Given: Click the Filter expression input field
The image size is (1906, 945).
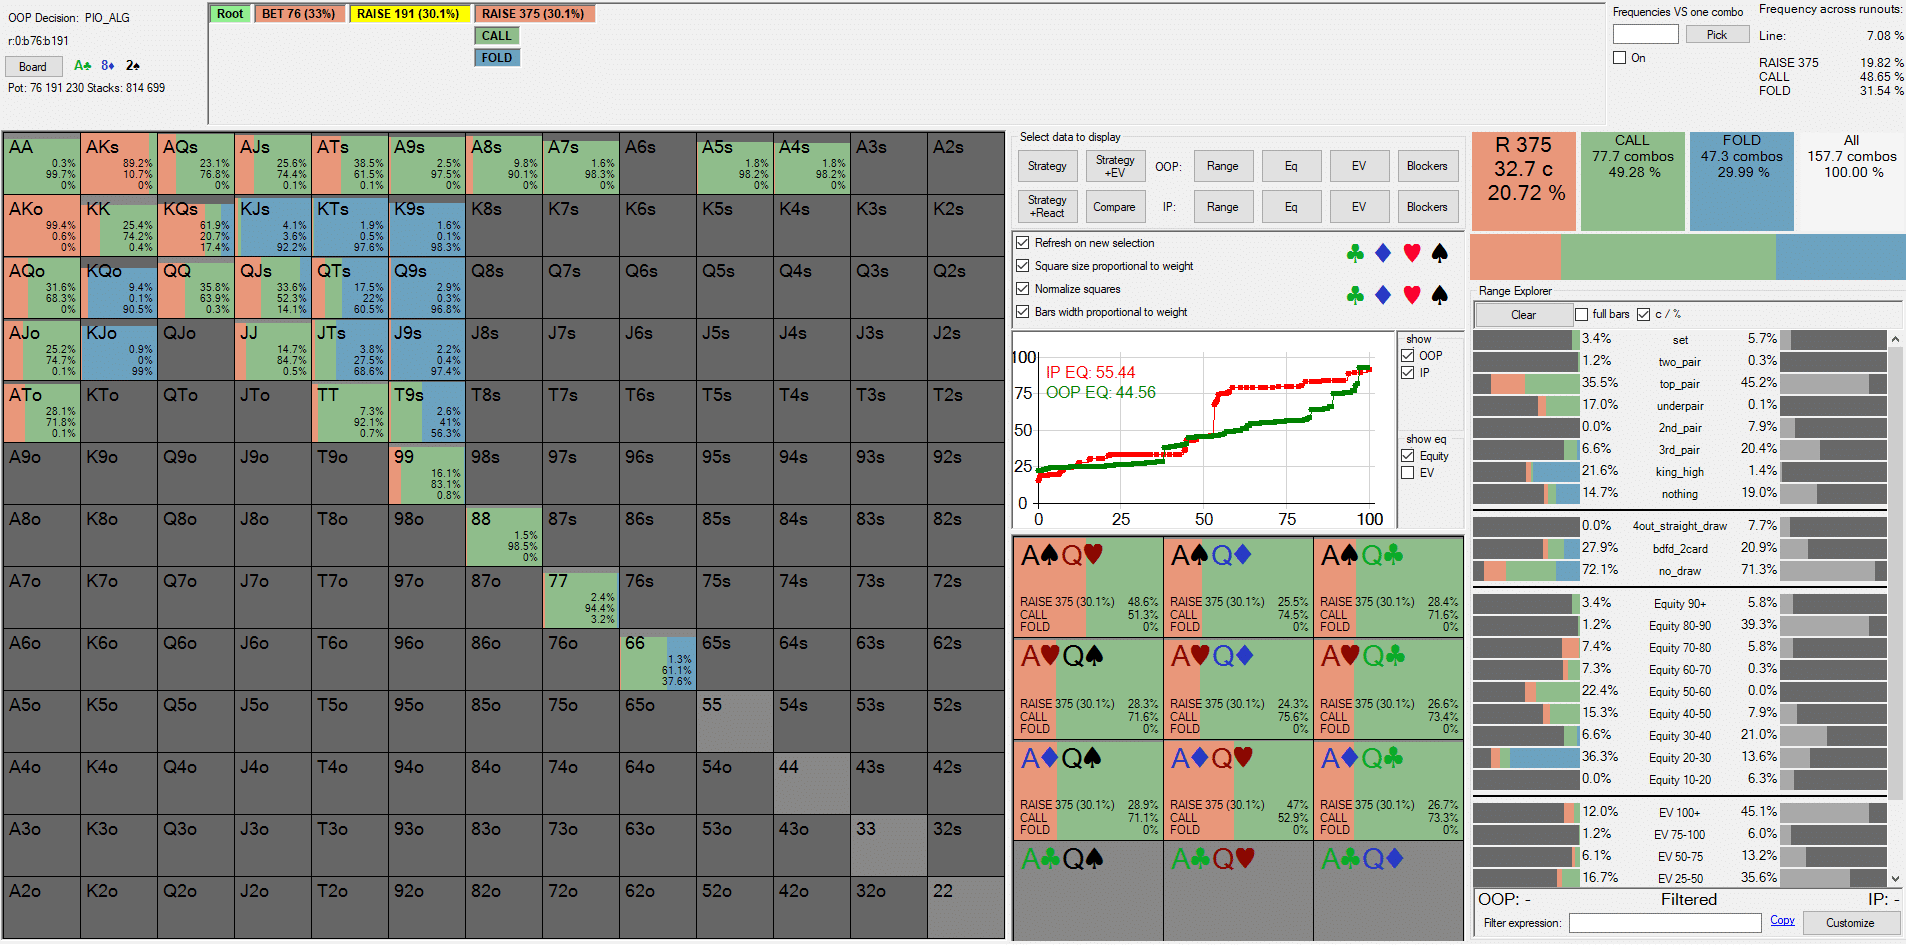Looking at the screenshot, I should (1664, 923).
